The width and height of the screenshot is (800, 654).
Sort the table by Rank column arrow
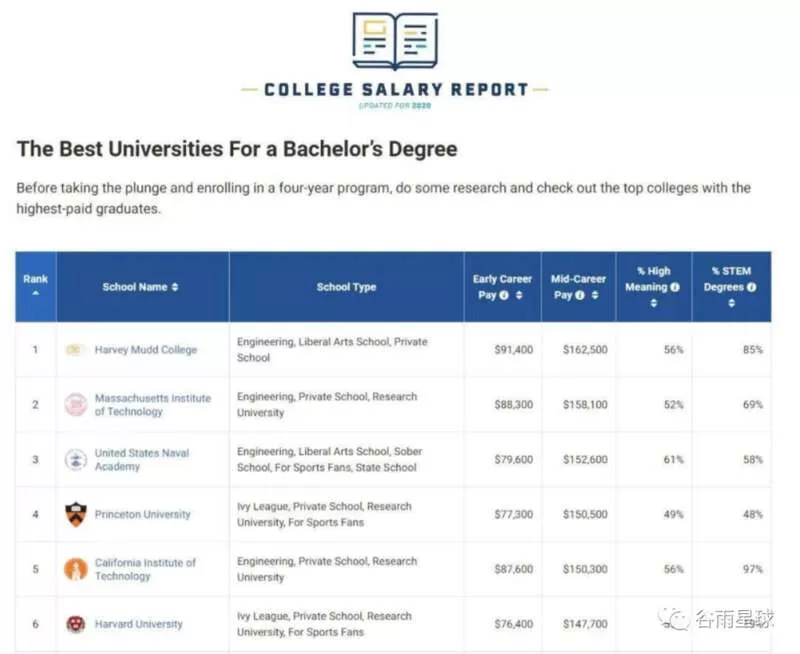35,293
